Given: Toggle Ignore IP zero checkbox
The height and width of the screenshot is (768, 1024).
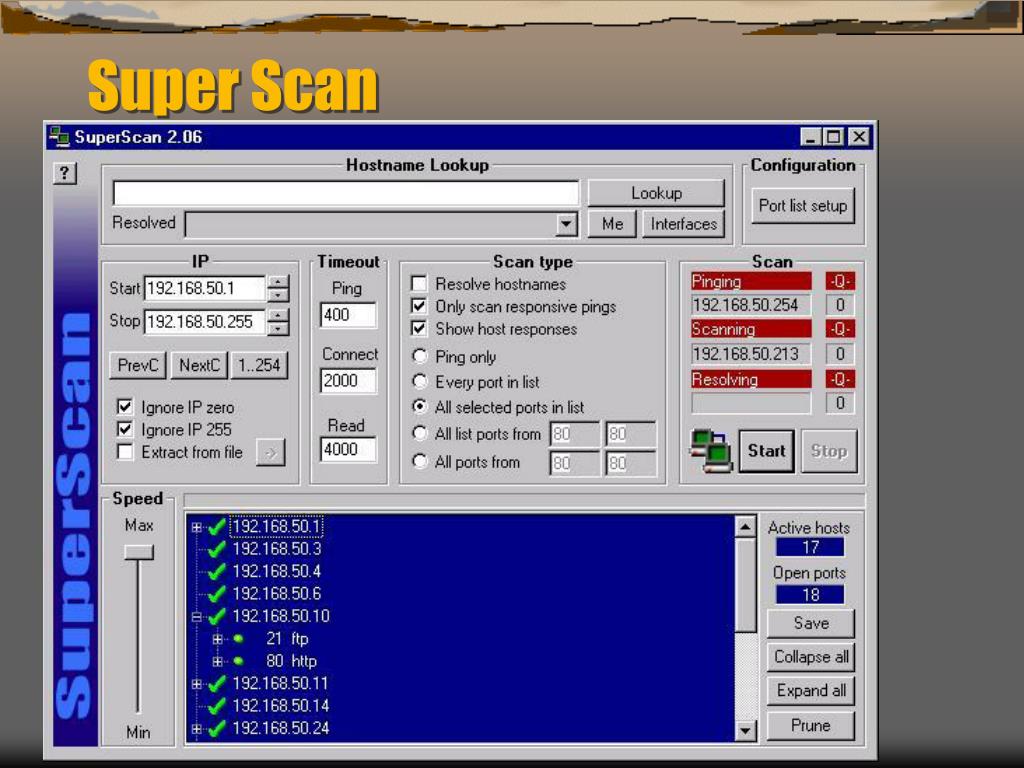Looking at the screenshot, I should 125,407.
